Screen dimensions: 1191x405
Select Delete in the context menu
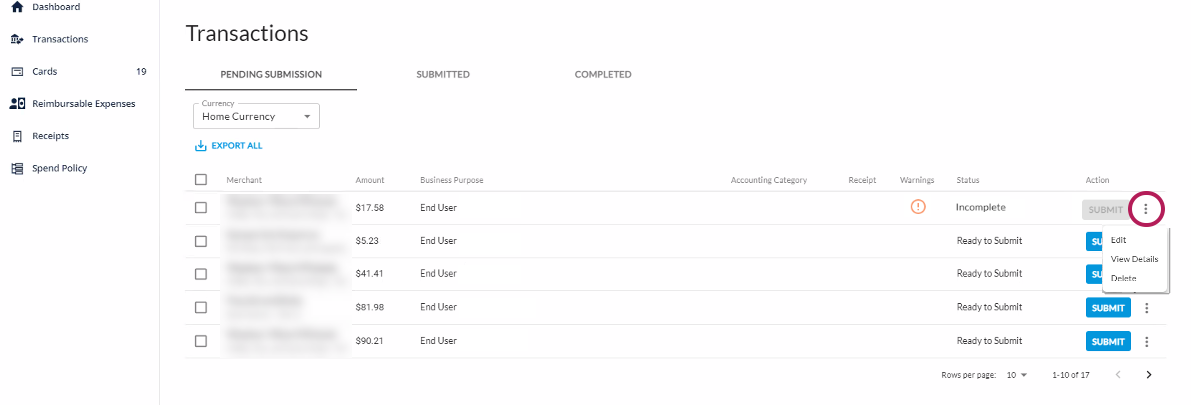(x=1123, y=278)
